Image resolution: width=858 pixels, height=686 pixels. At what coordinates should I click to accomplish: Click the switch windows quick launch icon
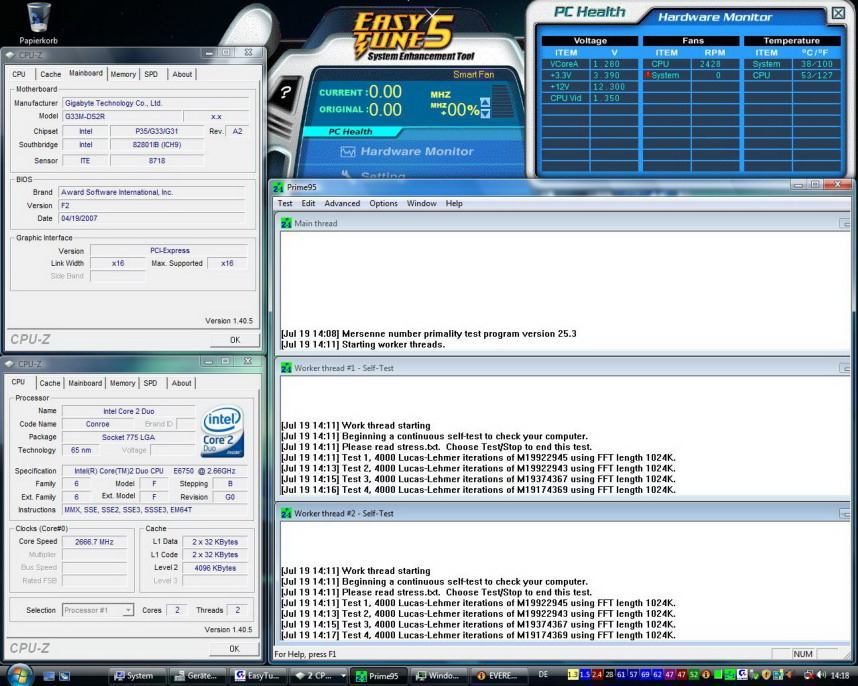tap(64, 676)
